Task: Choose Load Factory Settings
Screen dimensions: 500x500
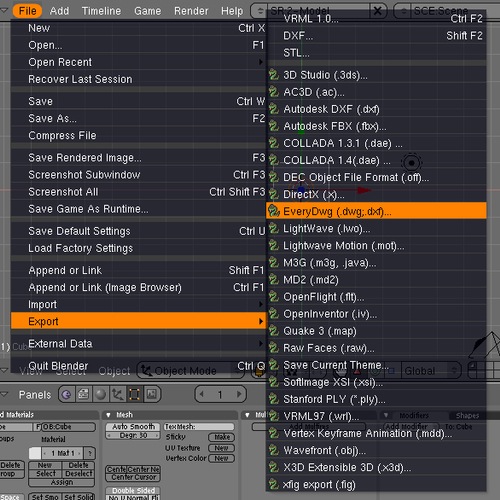Action: [x=139, y=248]
